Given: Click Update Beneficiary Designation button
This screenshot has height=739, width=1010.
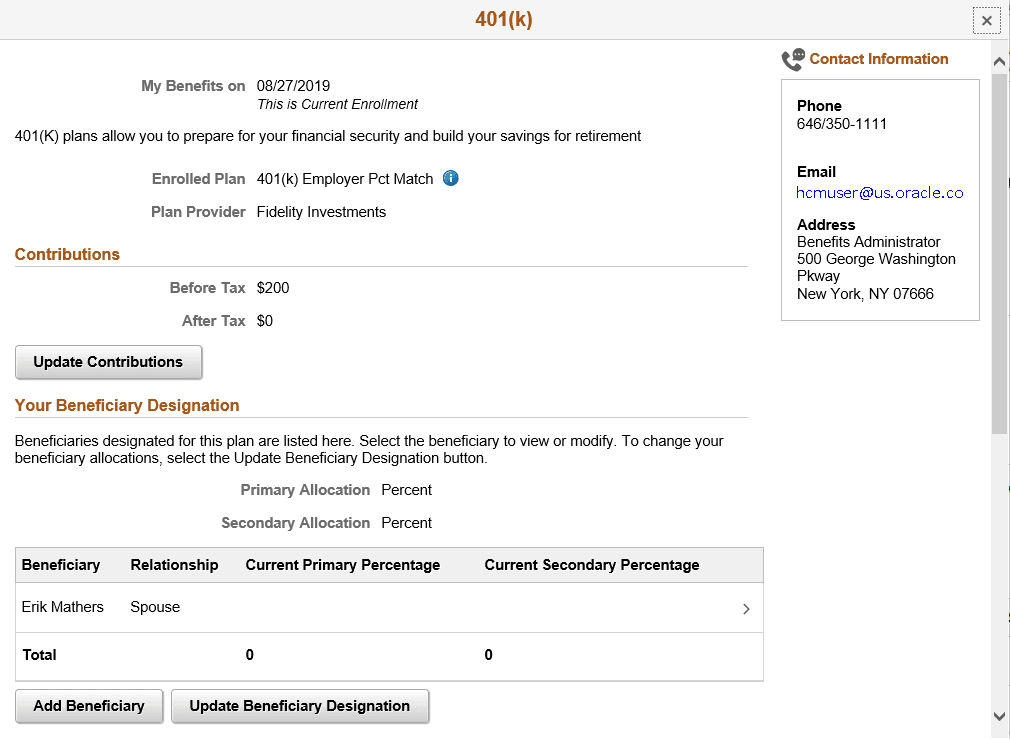Looking at the screenshot, I should 300,706.
